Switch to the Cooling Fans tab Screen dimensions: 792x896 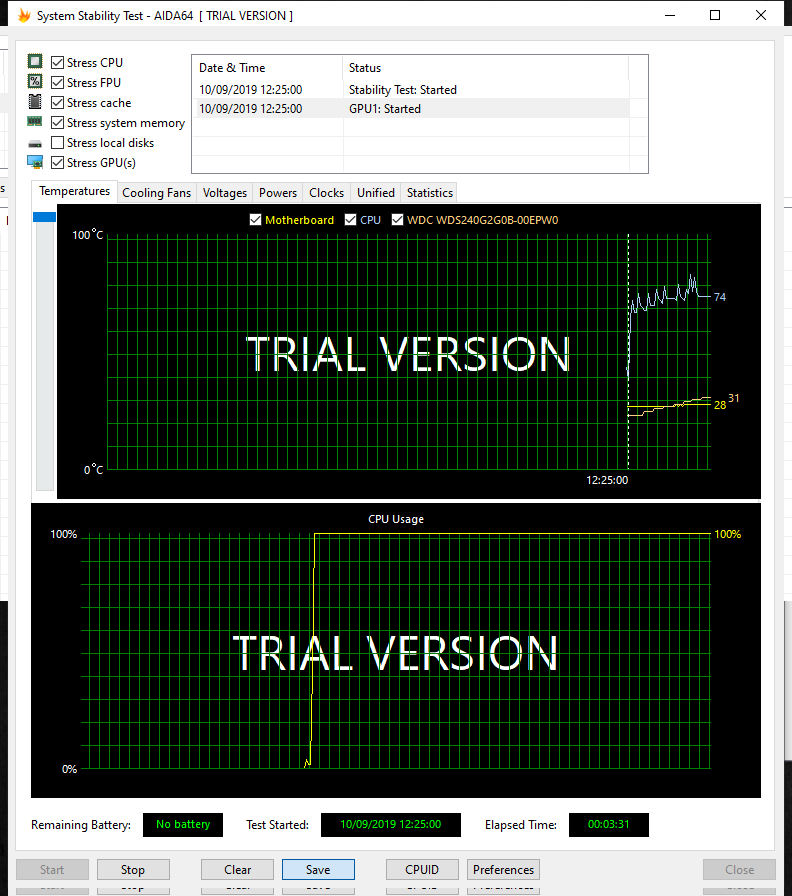coord(156,193)
